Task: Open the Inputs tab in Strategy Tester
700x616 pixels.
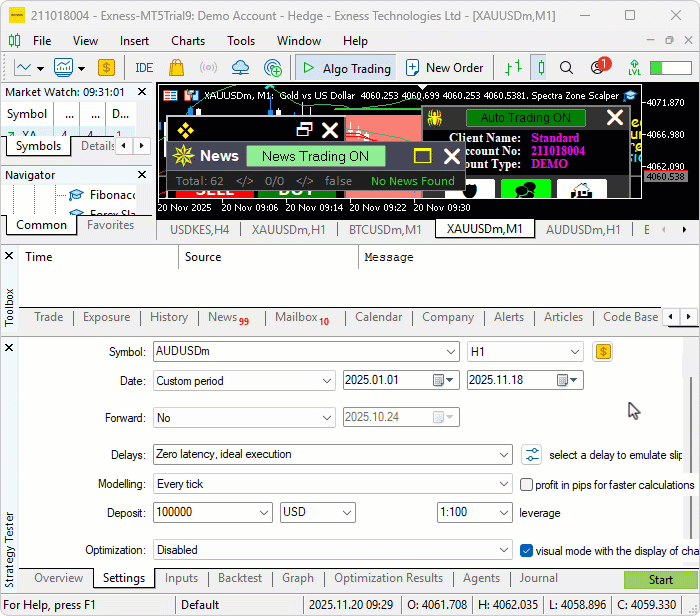Action: coord(181,578)
